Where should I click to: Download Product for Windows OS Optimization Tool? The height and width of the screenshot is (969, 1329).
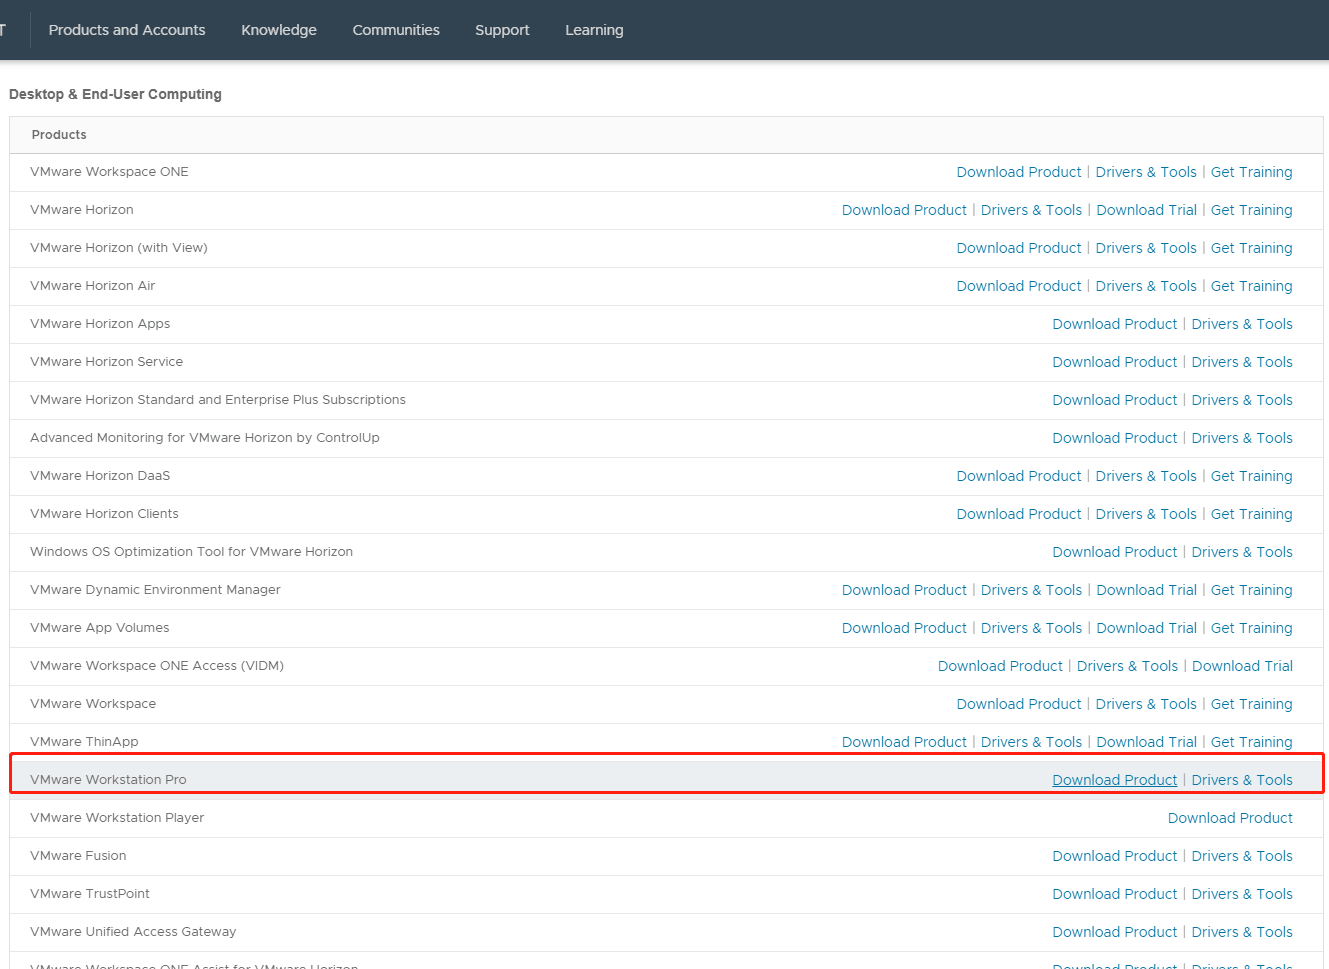tap(1115, 552)
